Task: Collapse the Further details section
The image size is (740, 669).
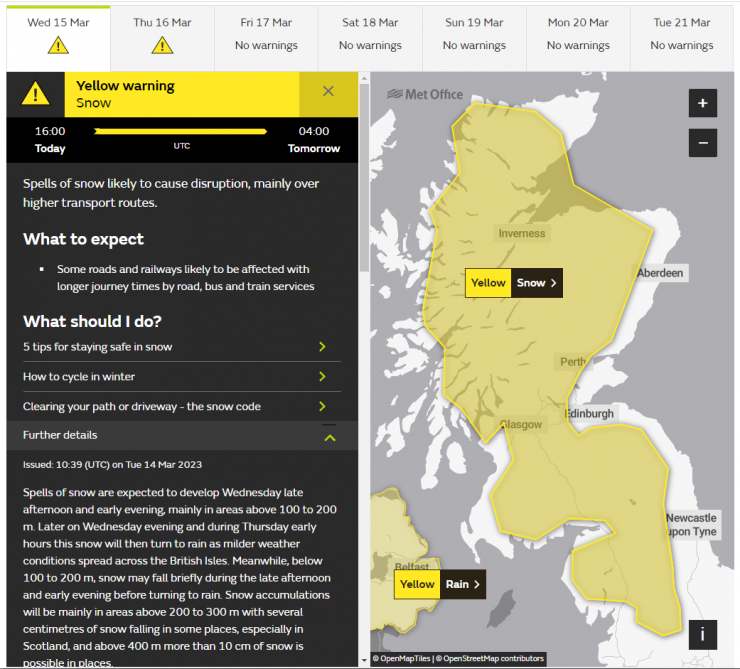Action: [x=329, y=436]
